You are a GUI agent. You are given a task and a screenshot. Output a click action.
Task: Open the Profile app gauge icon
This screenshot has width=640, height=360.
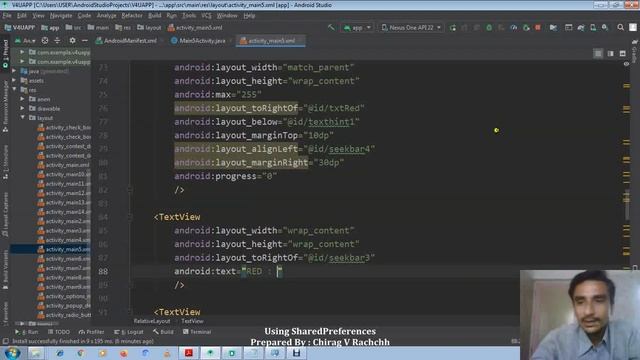pyautogui.click(x=513, y=27)
